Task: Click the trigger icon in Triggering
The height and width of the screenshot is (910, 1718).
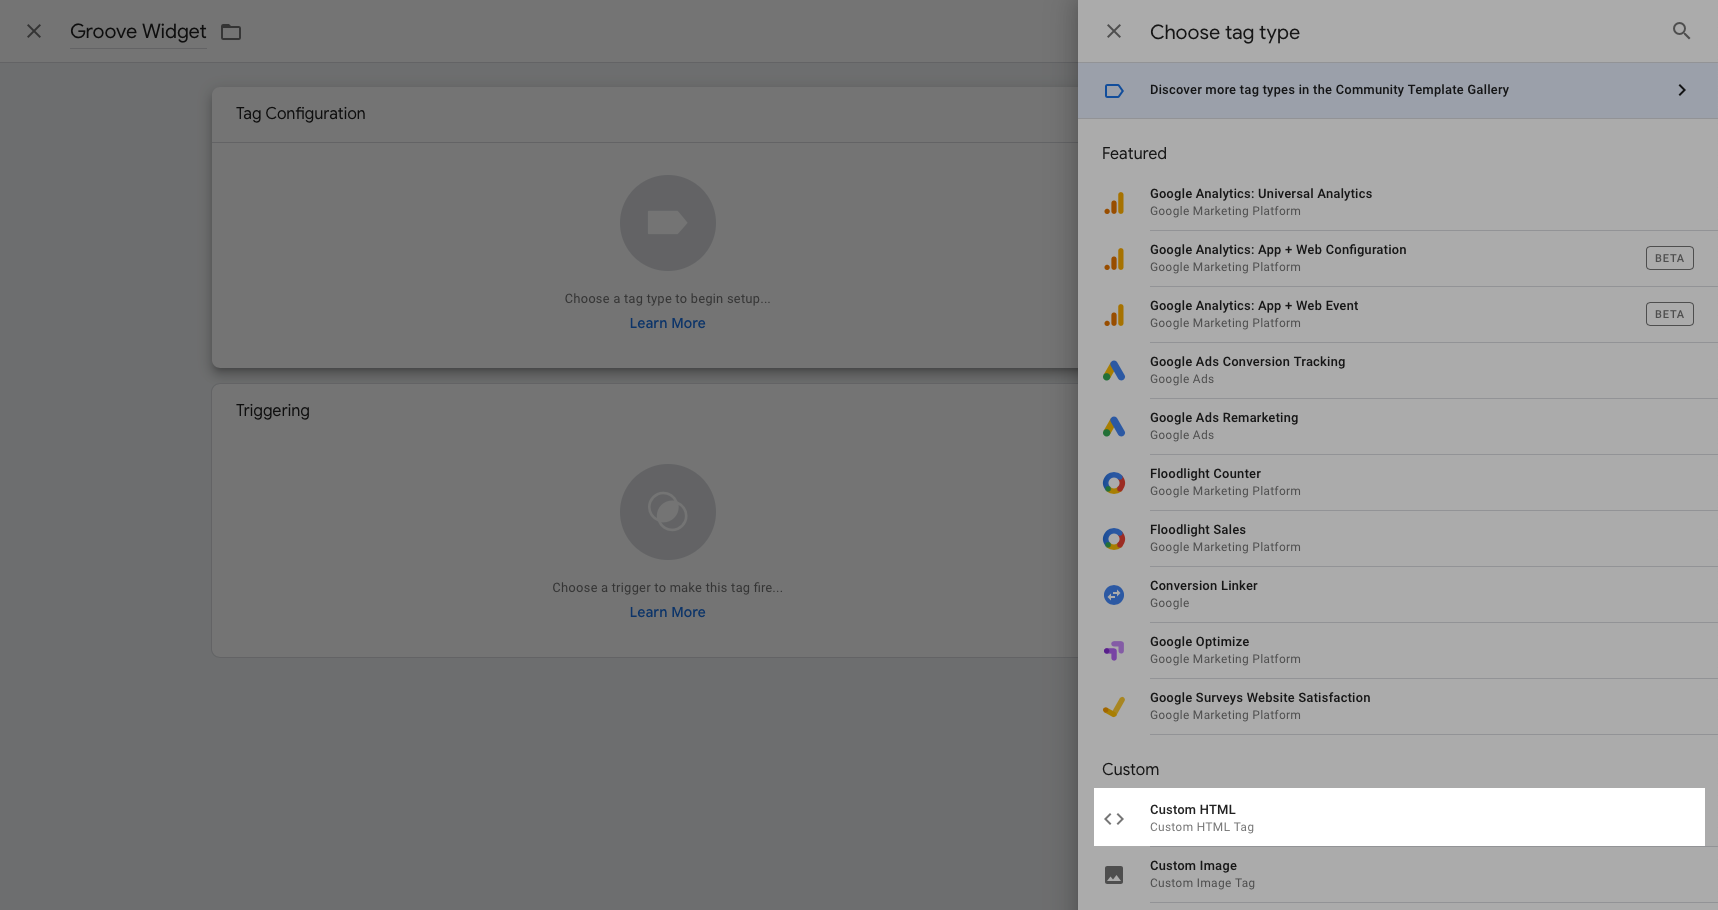Action: (668, 512)
